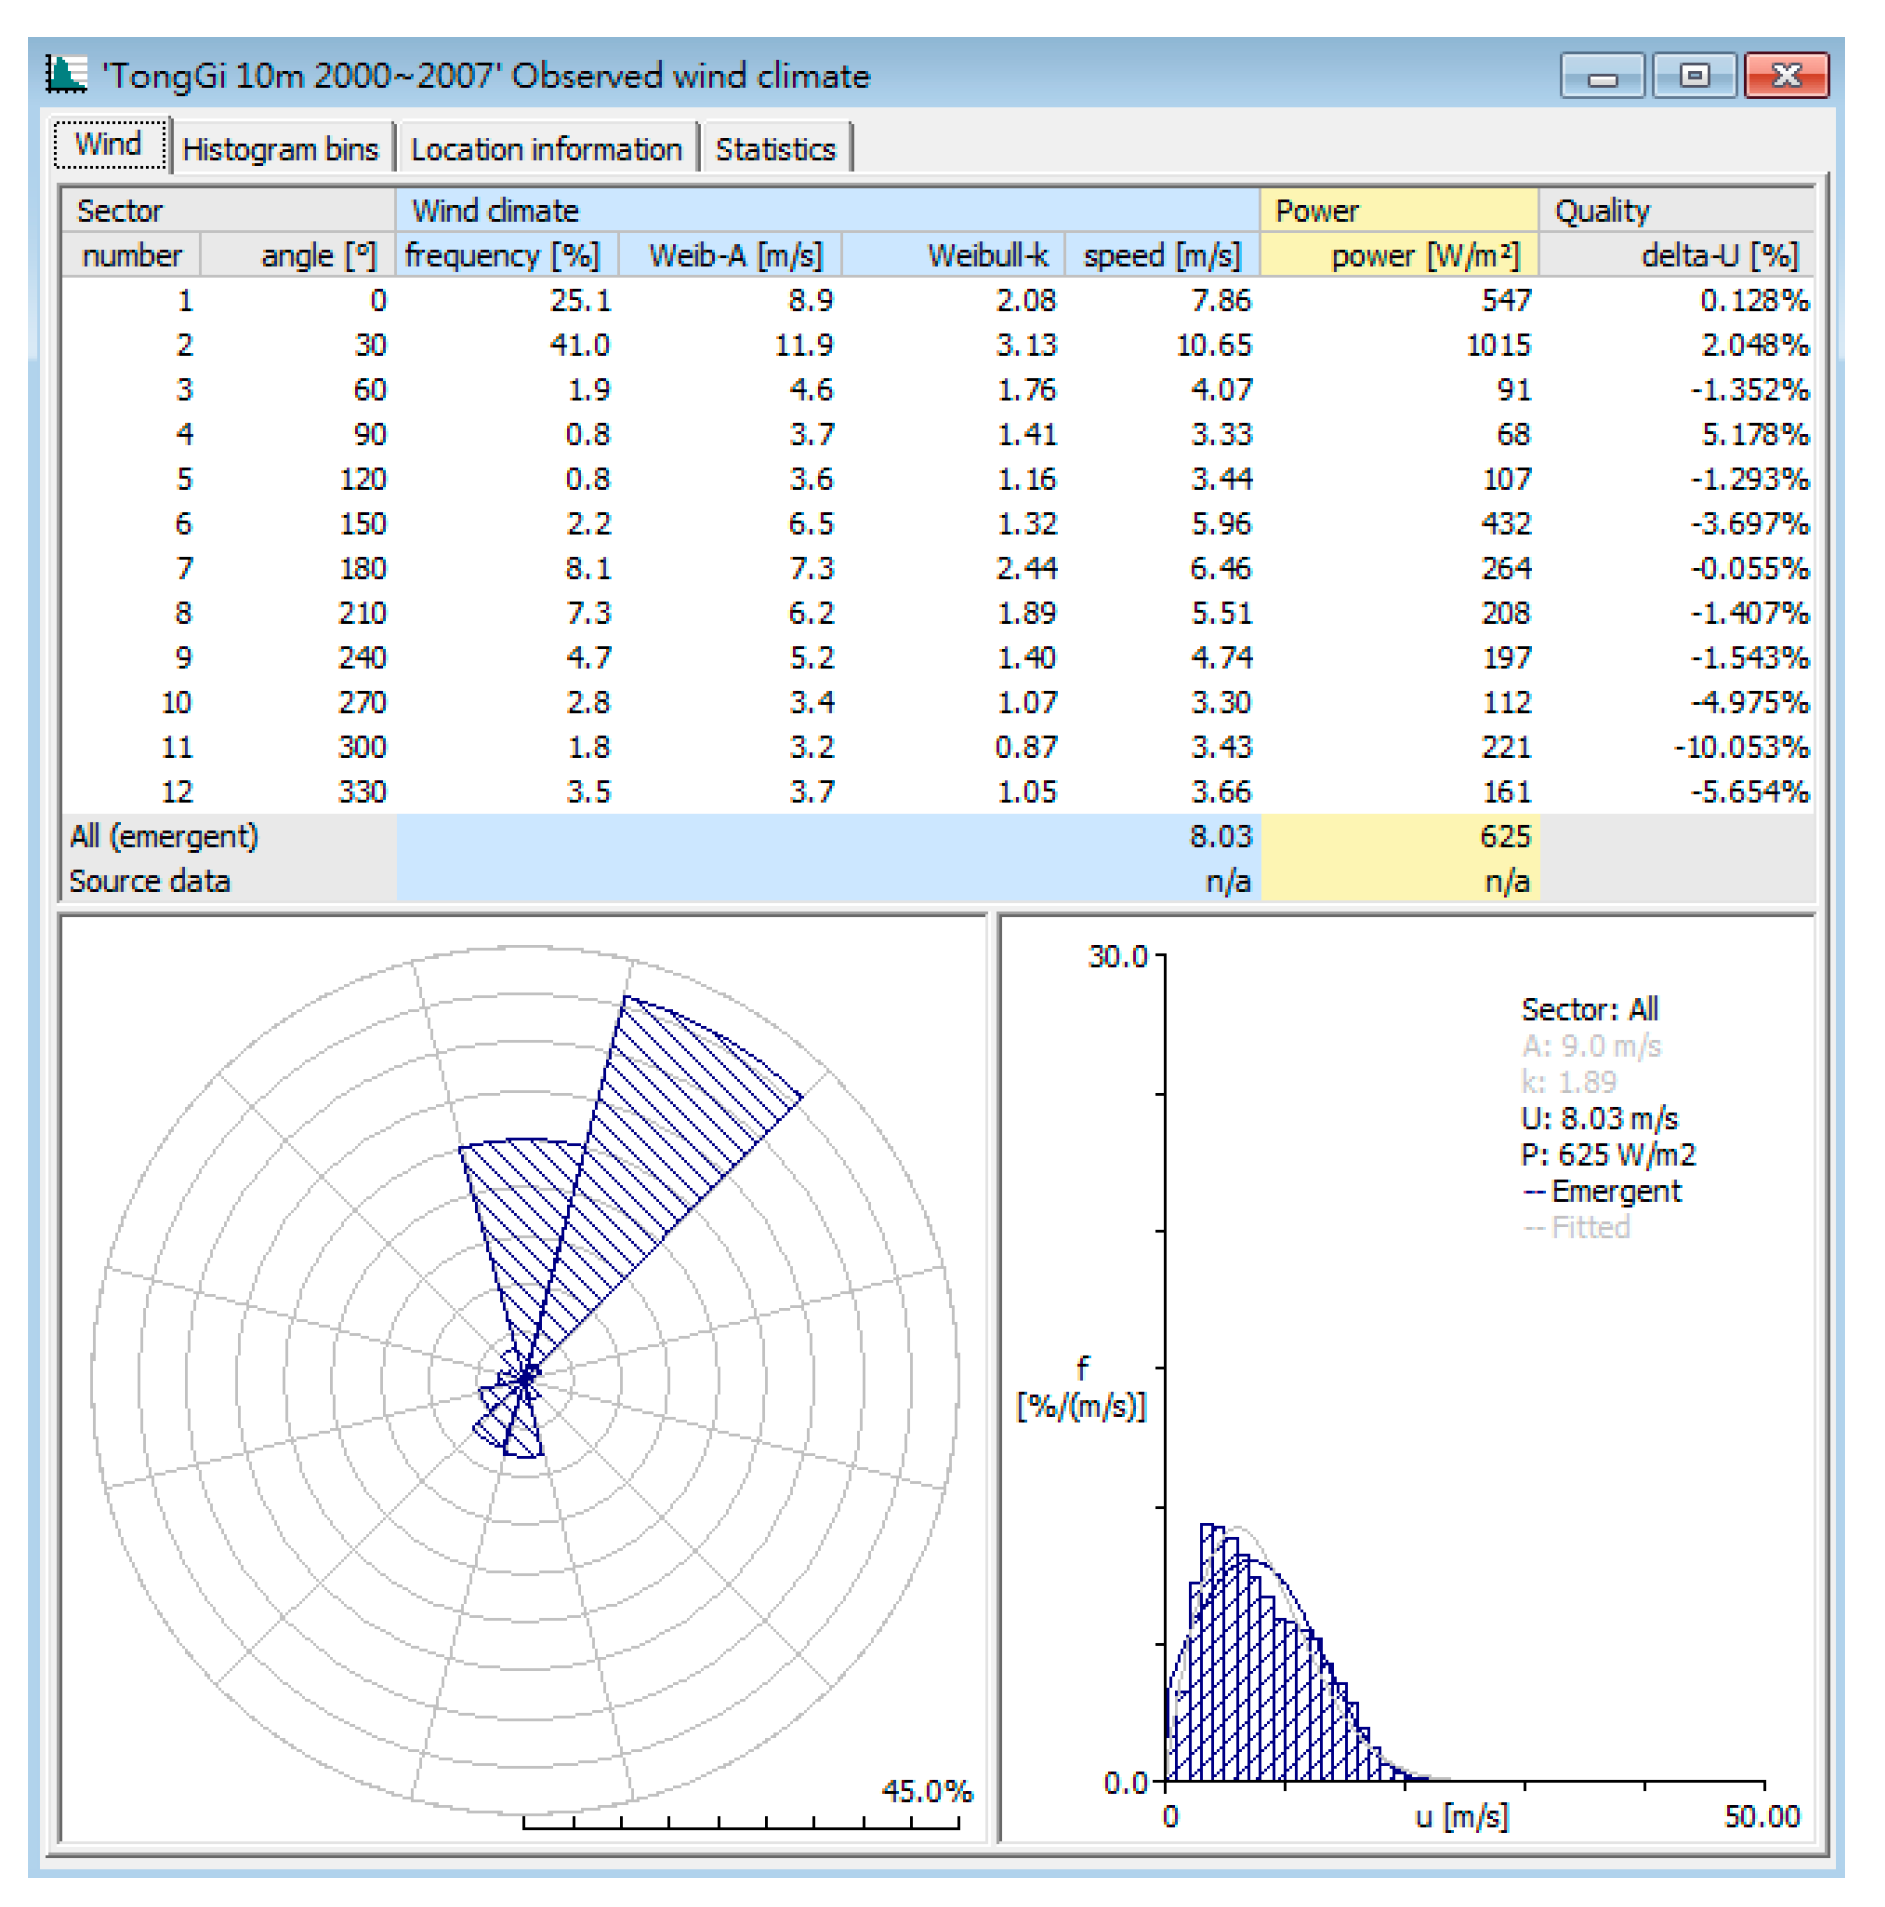The image size is (1885, 1907).
Task: Click the power [W/m²] column header
Action: [x=1424, y=256]
